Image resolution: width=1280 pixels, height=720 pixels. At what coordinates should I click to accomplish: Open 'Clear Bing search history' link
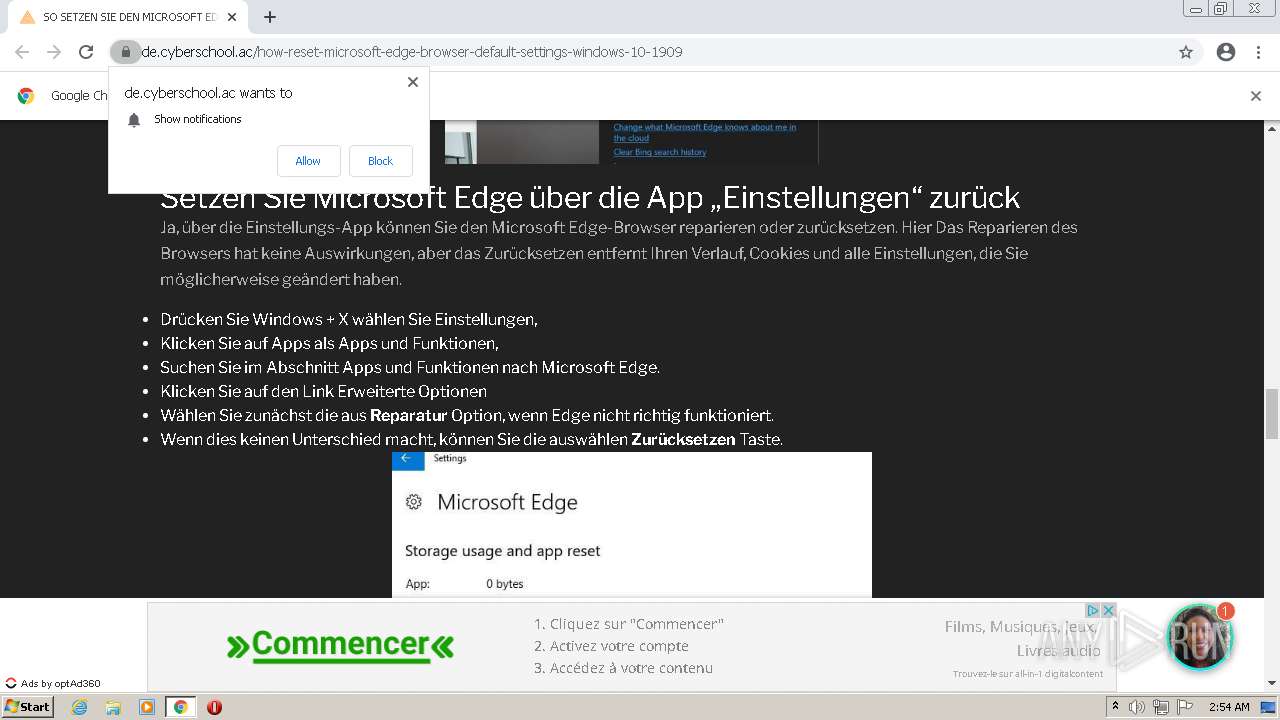coord(660,152)
